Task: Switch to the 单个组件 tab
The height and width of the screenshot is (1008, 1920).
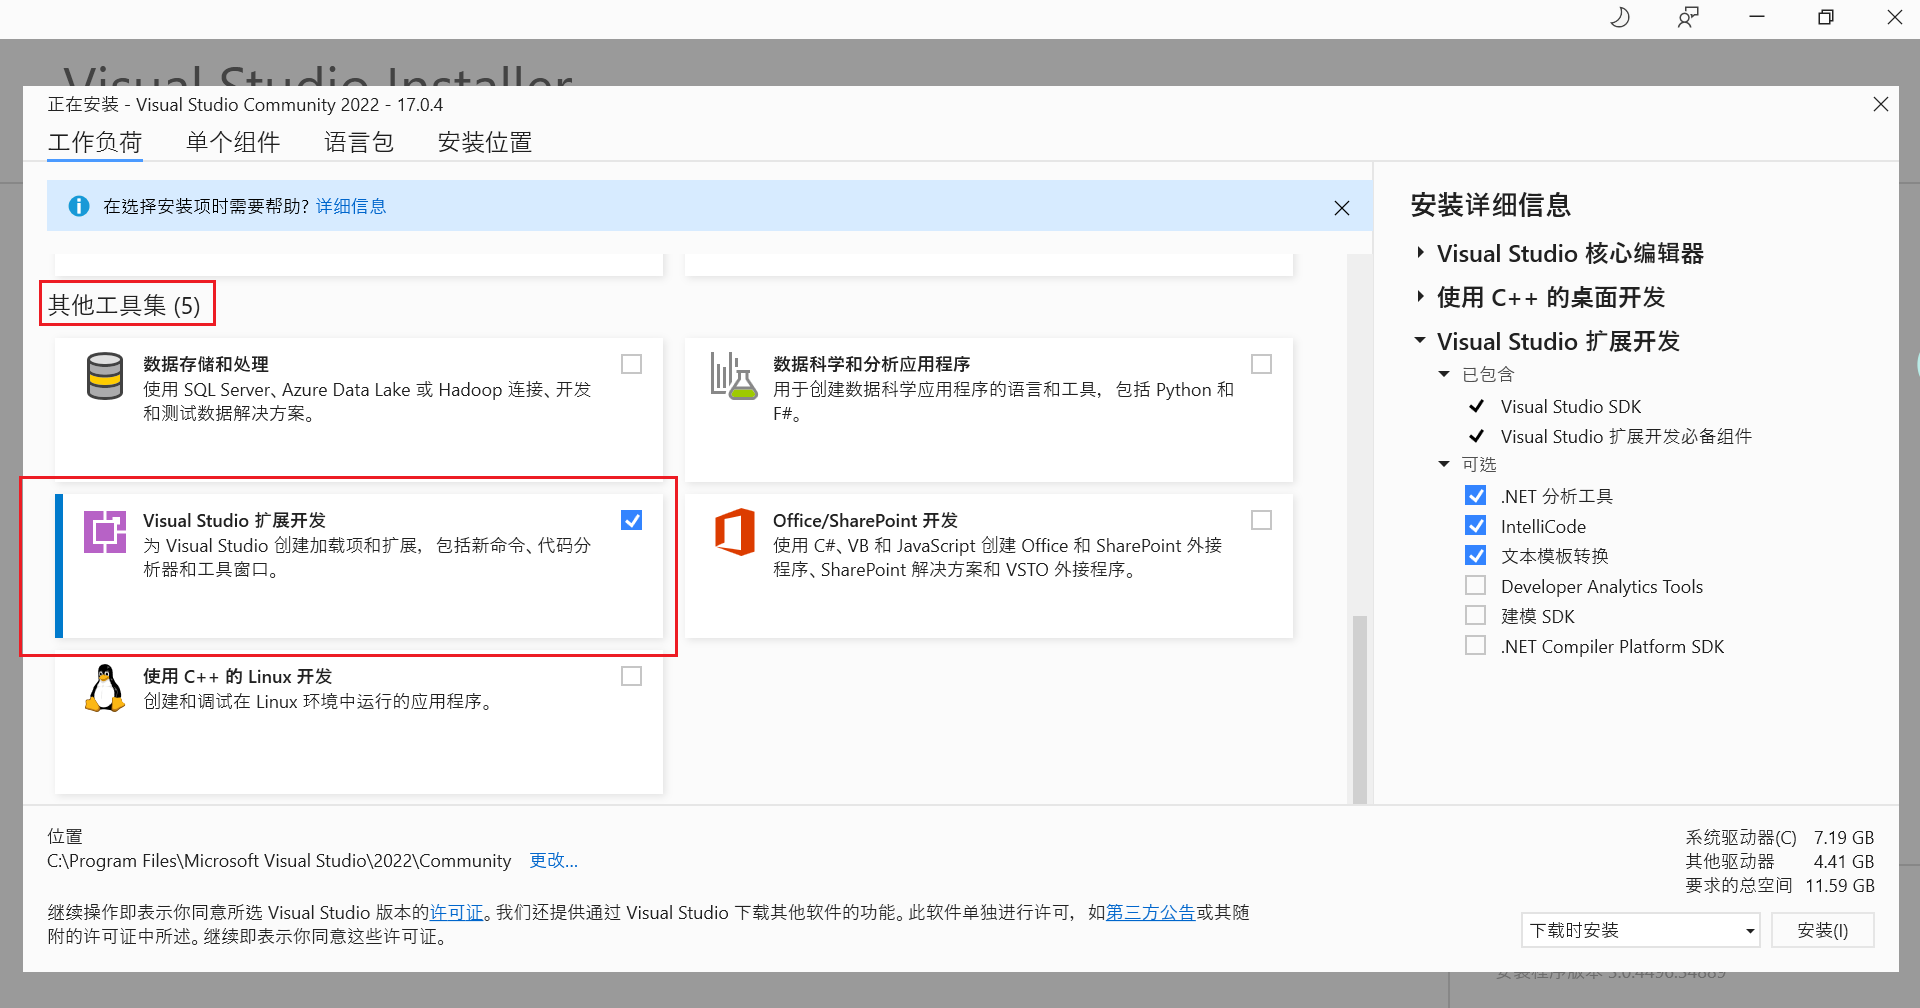Action: [x=233, y=142]
